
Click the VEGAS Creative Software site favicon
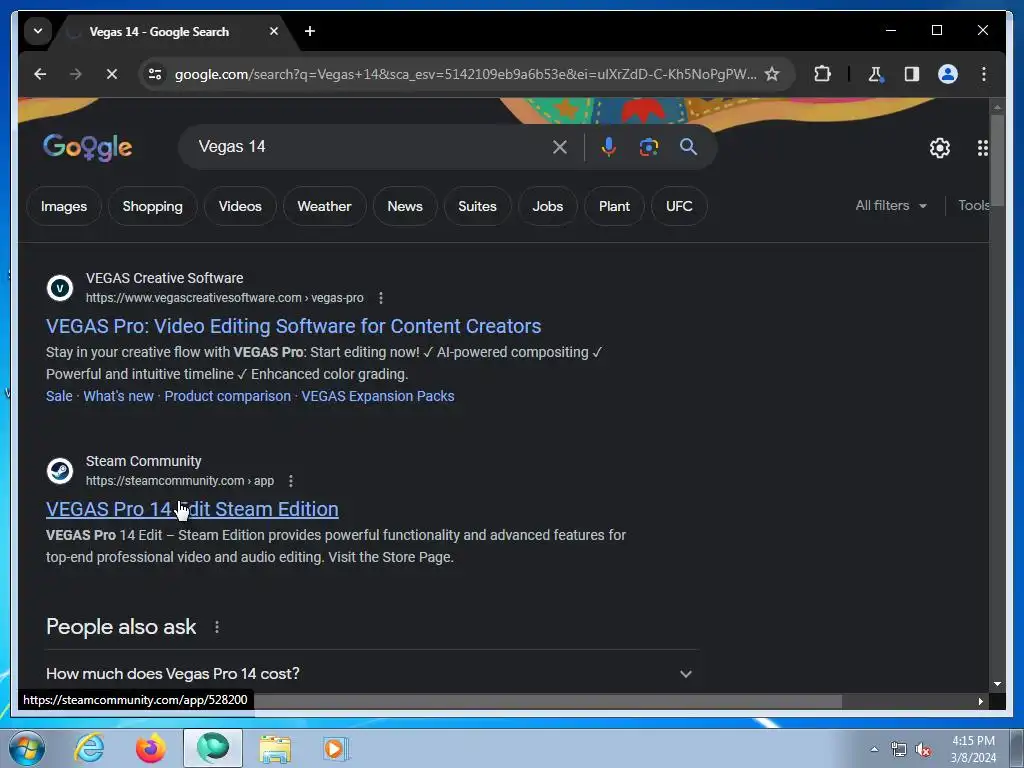click(60, 288)
